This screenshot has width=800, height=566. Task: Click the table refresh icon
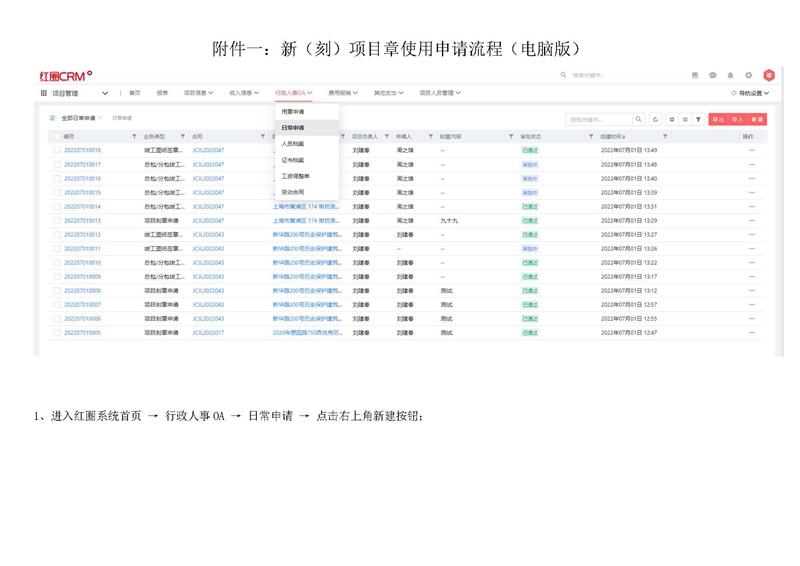click(656, 119)
